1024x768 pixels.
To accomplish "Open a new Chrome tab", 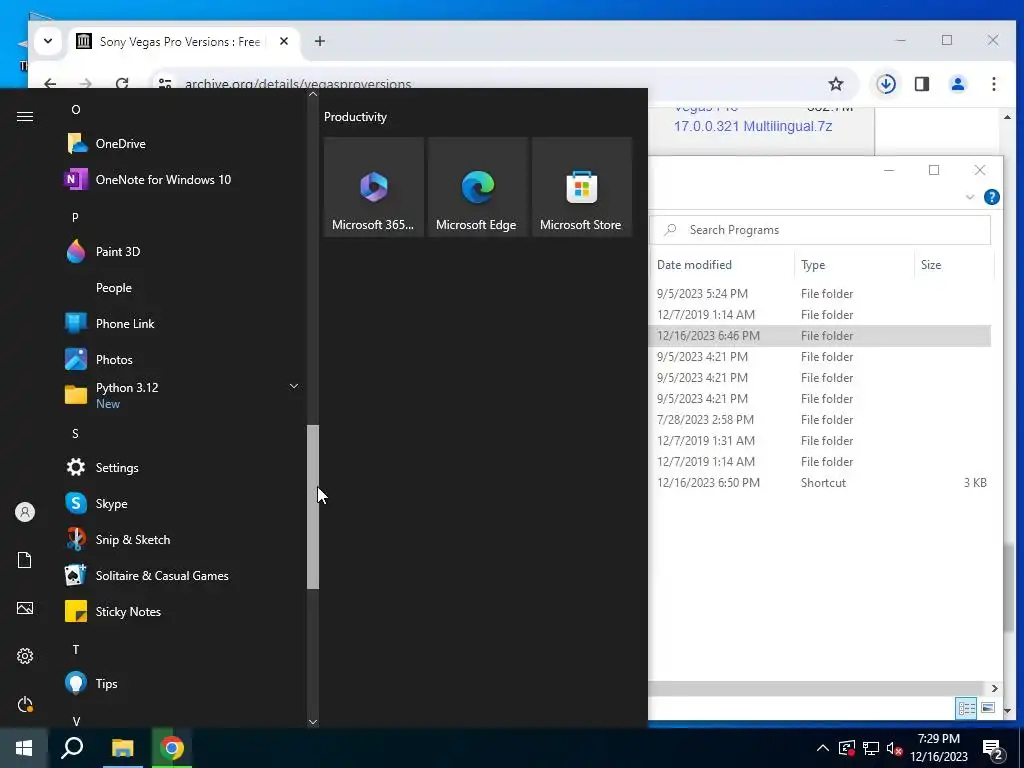I will click(319, 41).
